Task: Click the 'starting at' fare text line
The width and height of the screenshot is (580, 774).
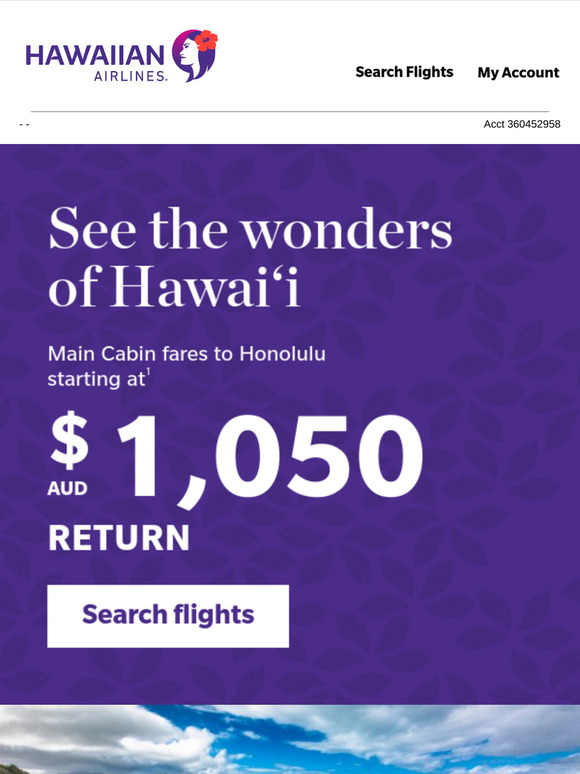Action: click(x=97, y=379)
